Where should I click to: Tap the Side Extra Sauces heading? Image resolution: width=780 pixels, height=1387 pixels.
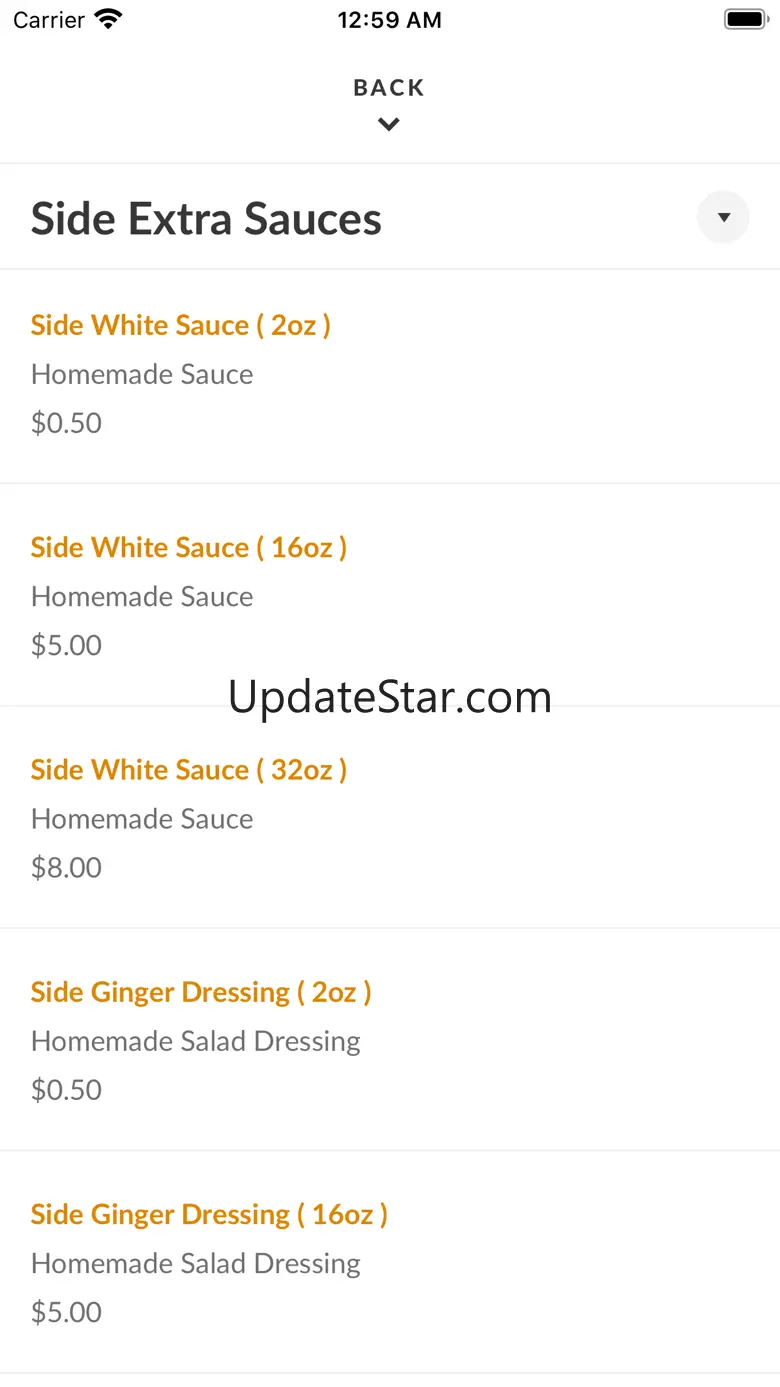(x=206, y=219)
